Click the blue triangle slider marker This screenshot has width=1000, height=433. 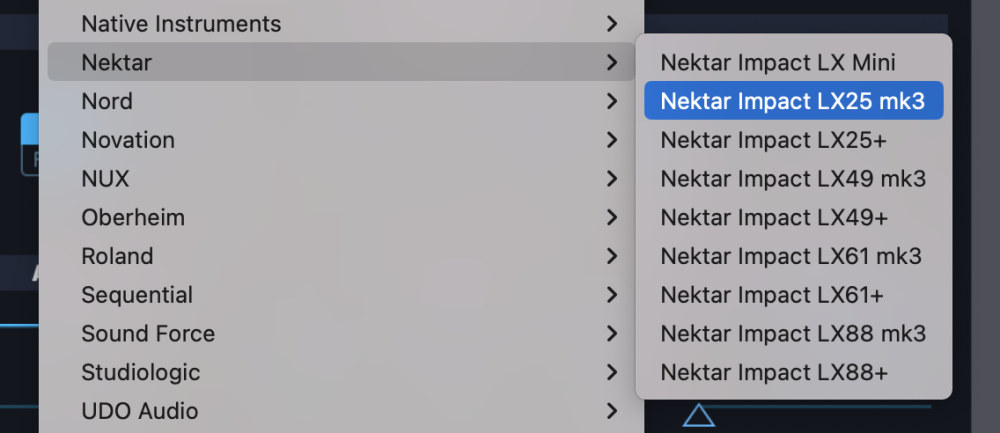click(699, 415)
